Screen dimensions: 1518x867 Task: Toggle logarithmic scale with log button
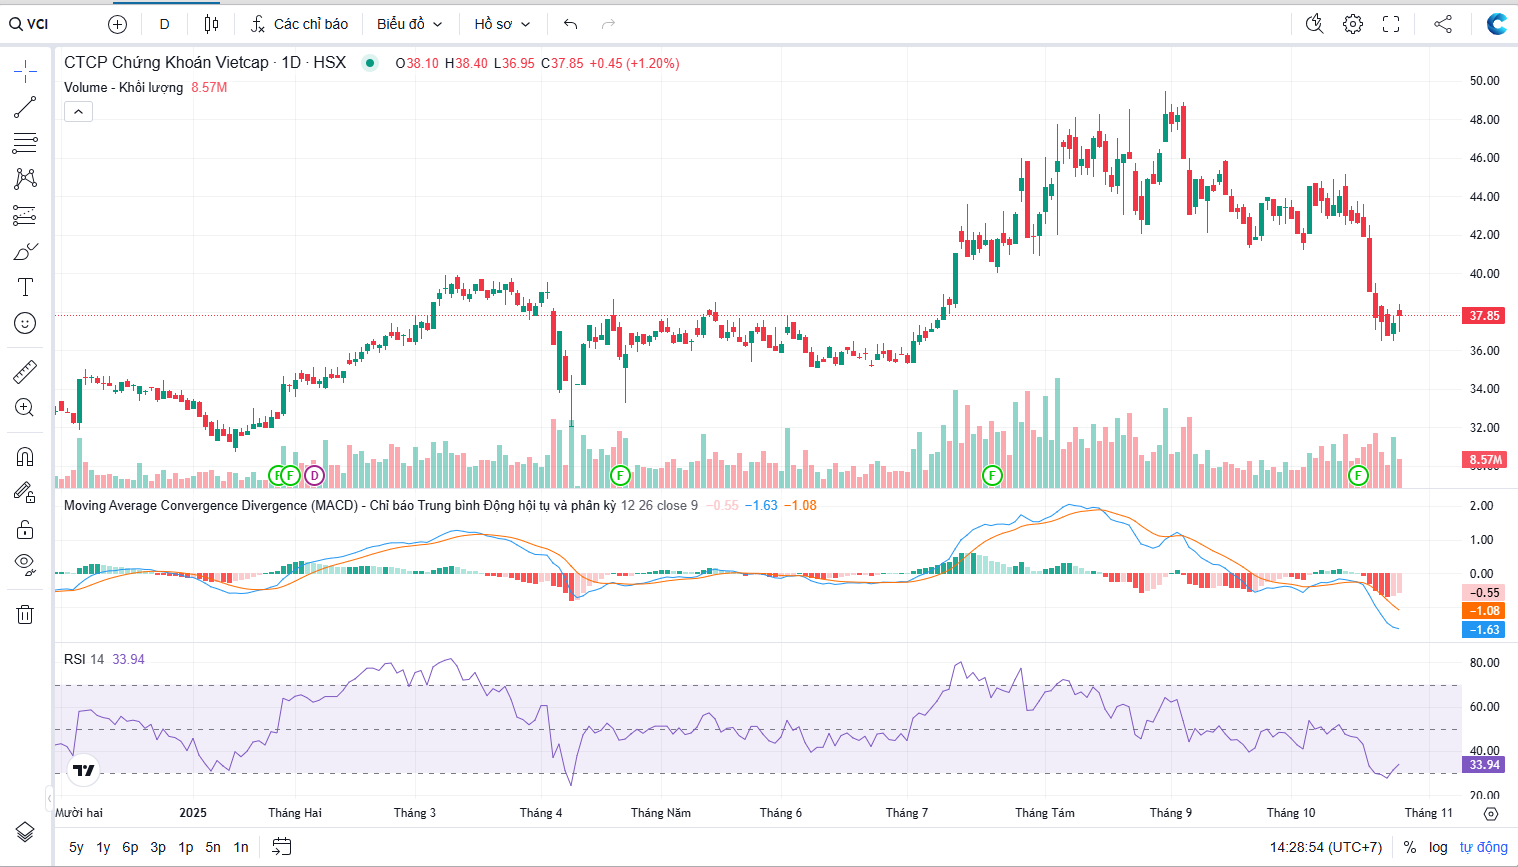pos(1438,847)
